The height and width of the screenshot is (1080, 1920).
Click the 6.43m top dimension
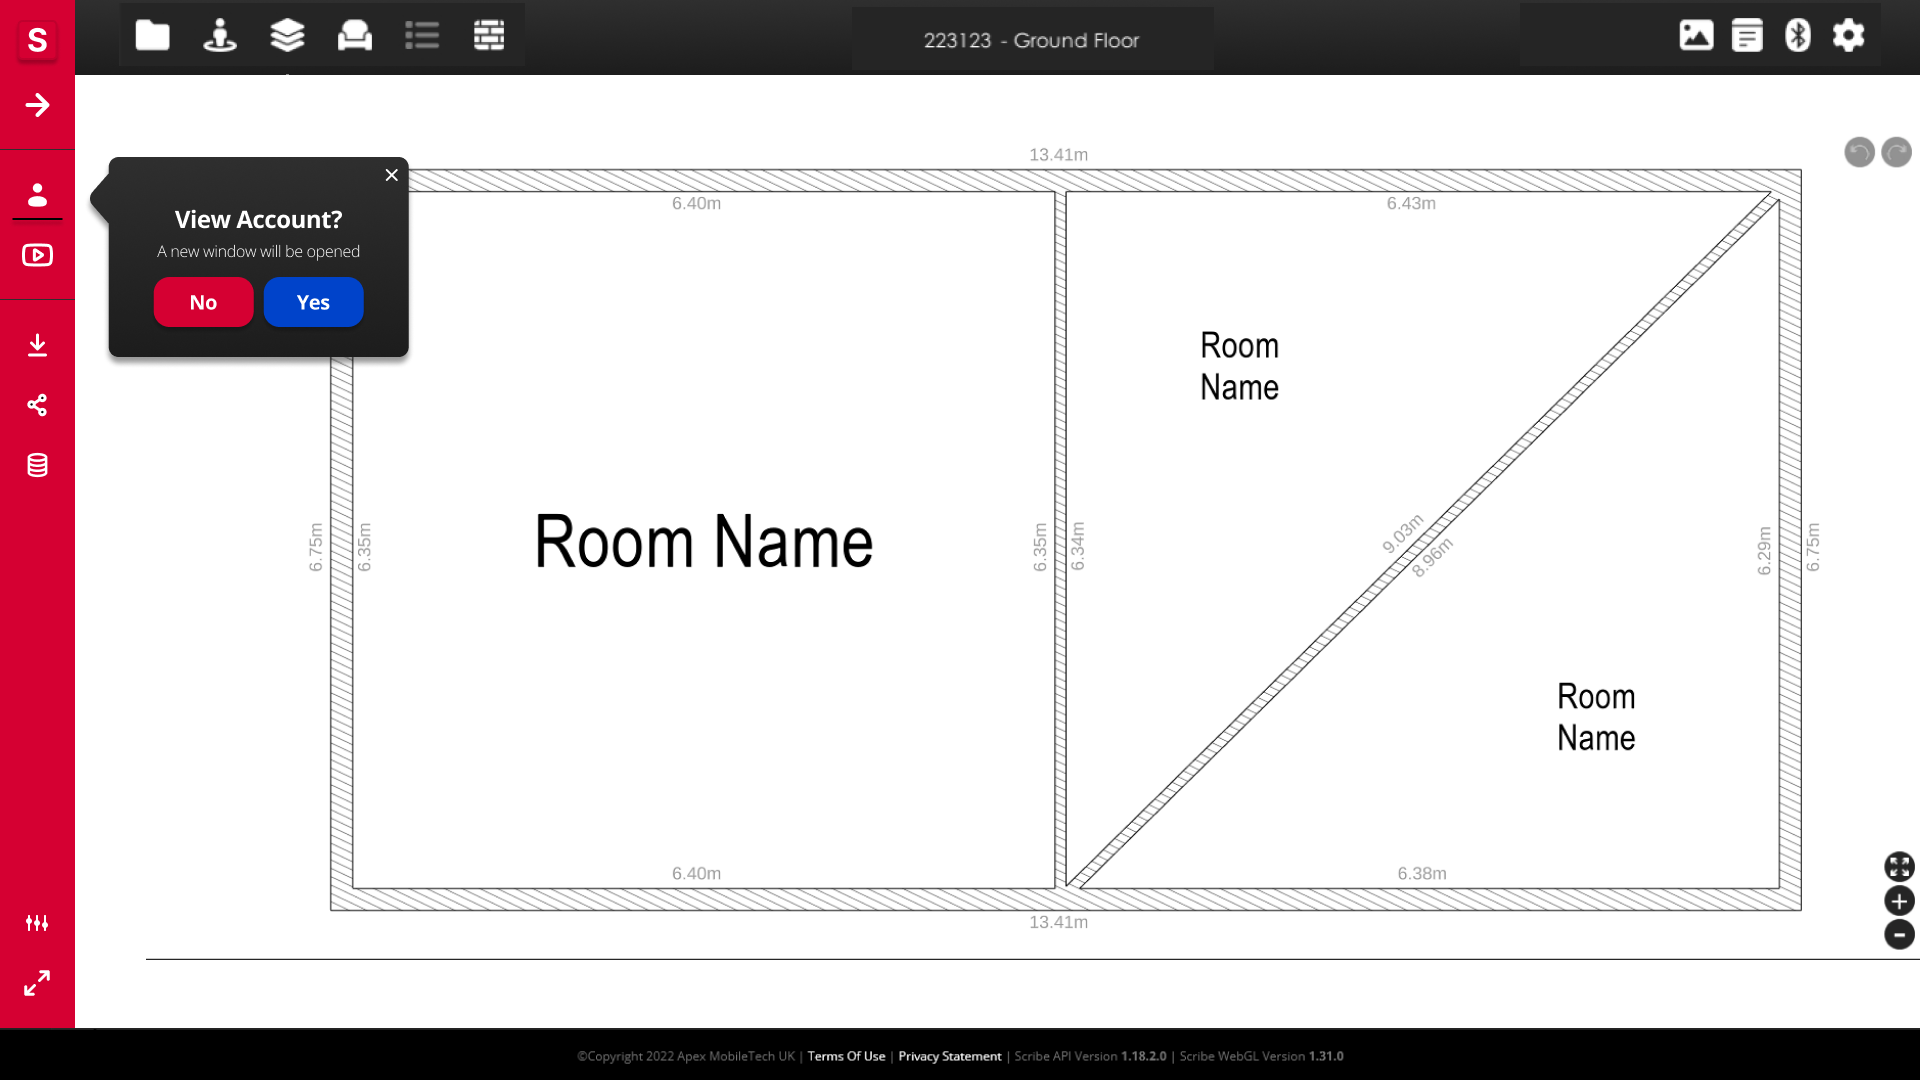coord(1411,203)
